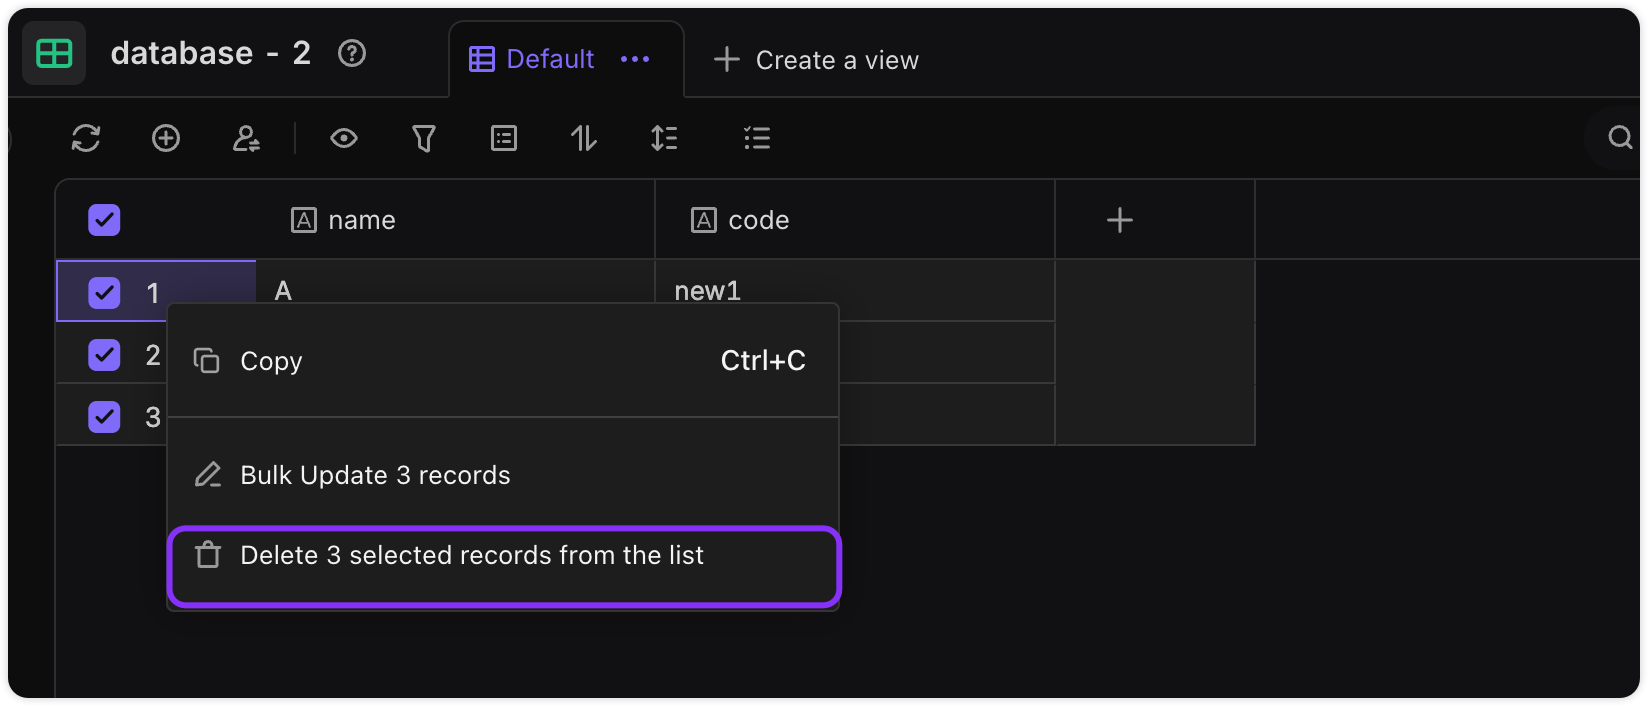This screenshot has height=706, width=1648.
Task: Open the filter funnel icon
Action: click(x=424, y=138)
